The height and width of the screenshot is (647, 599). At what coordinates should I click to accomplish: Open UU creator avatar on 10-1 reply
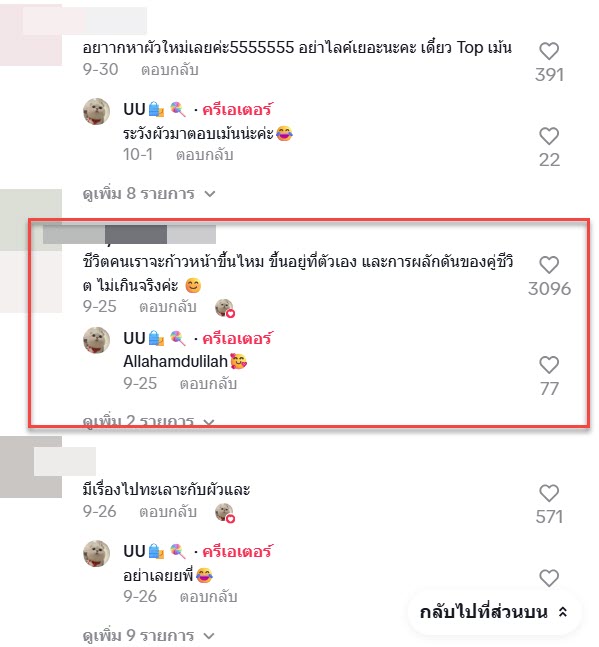coord(97,111)
